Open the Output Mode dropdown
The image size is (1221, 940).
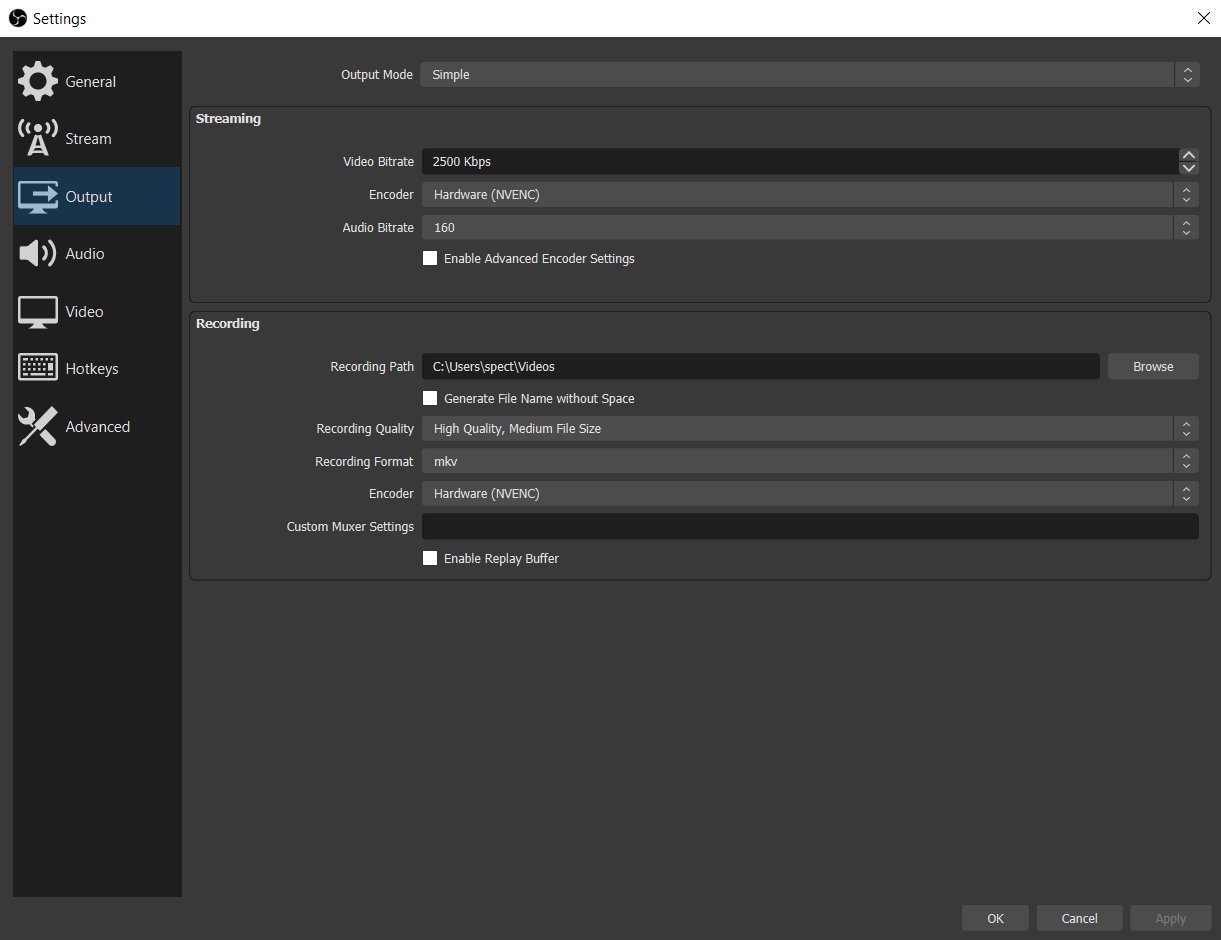point(807,74)
